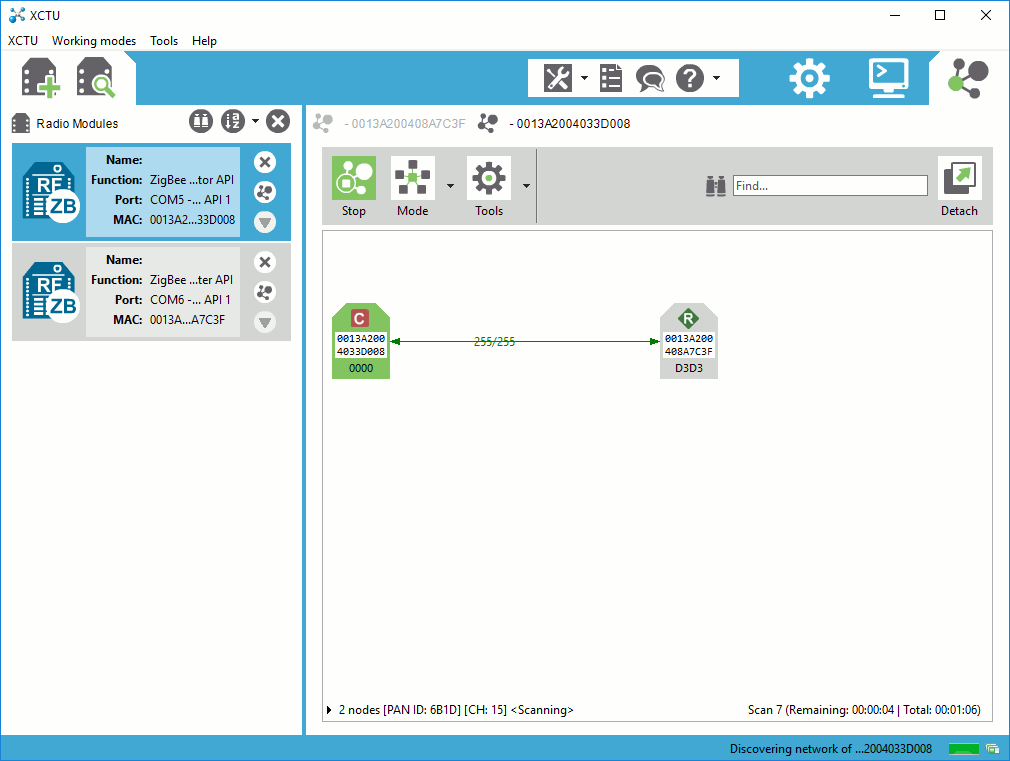The height and width of the screenshot is (761, 1010).
Task: Click the network view Mode button
Action: coord(412,187)
